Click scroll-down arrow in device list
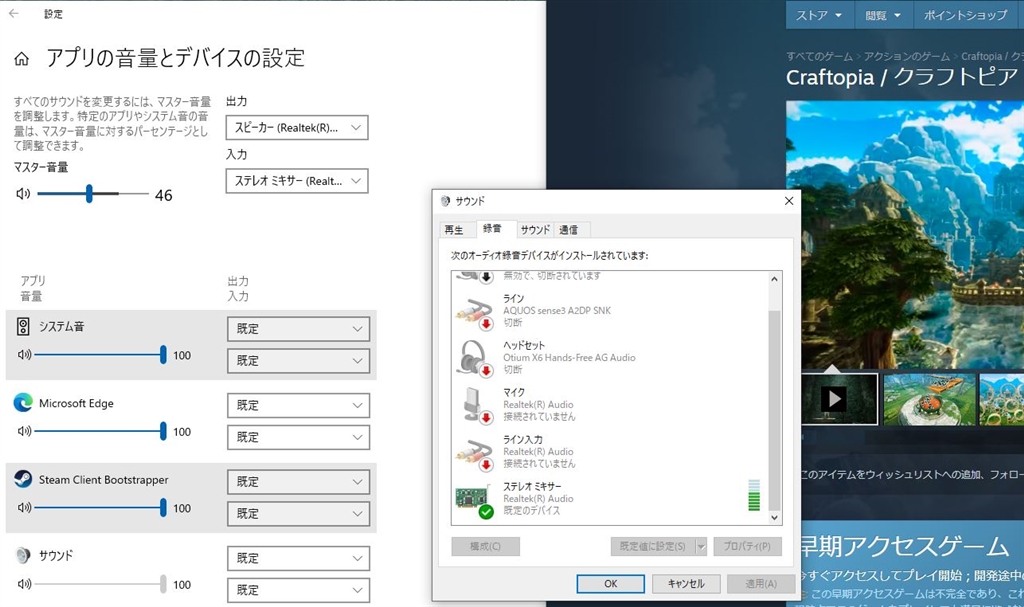Image resolution: width=1024 pixels, height=607 pixels. pyautogui.click(x=775, y=517)
